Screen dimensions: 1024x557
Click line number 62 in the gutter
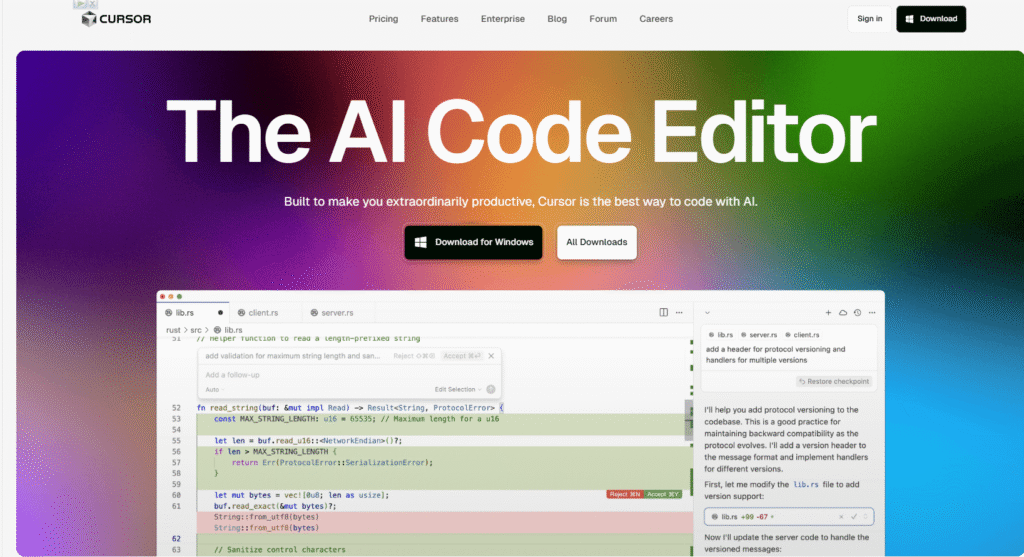(176, 539)
